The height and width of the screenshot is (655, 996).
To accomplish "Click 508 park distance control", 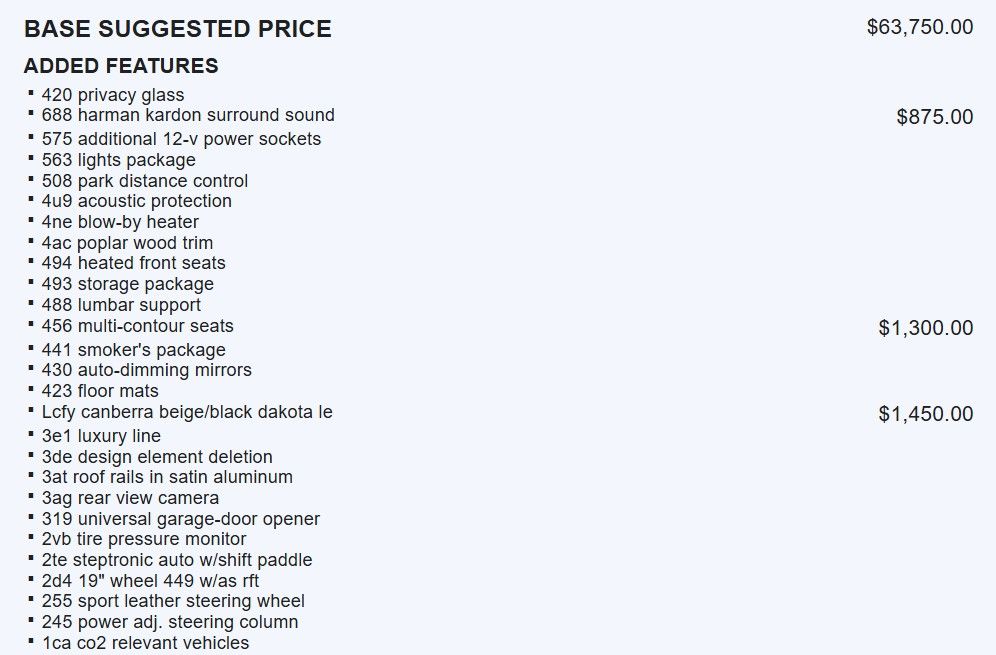I will coord(145,181).
